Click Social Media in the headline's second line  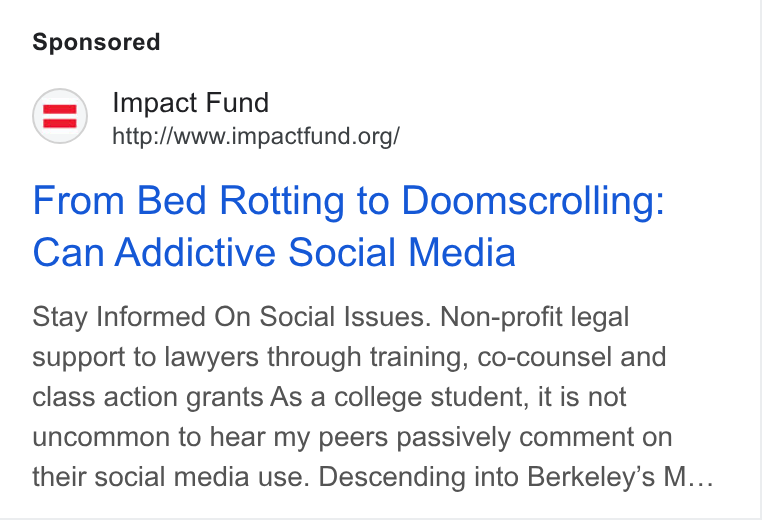(402, 252)
